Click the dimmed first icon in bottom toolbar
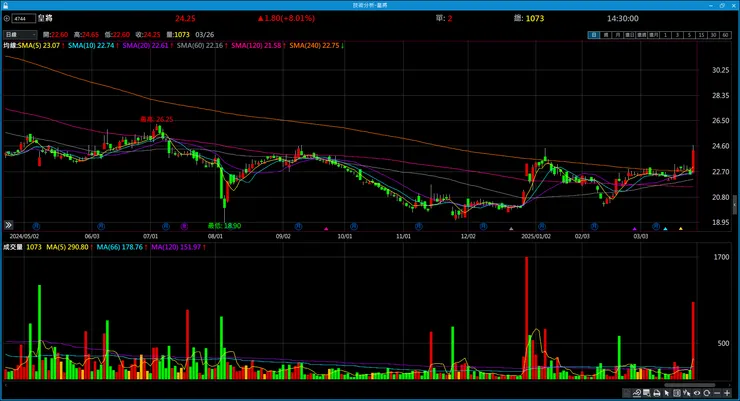This screenshot has width=740, height=401. point(627,393)
